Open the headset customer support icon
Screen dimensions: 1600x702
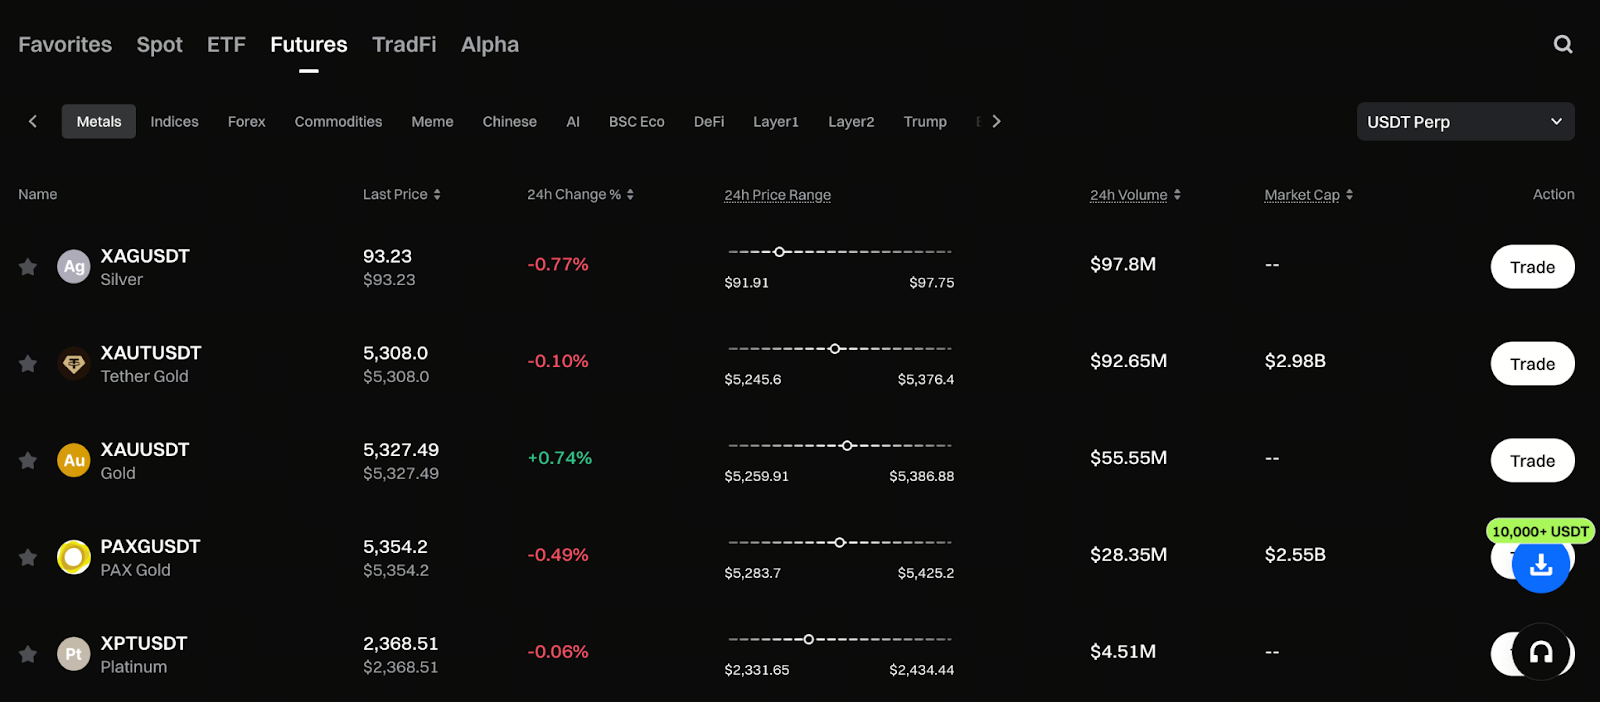click(1541, 652)
